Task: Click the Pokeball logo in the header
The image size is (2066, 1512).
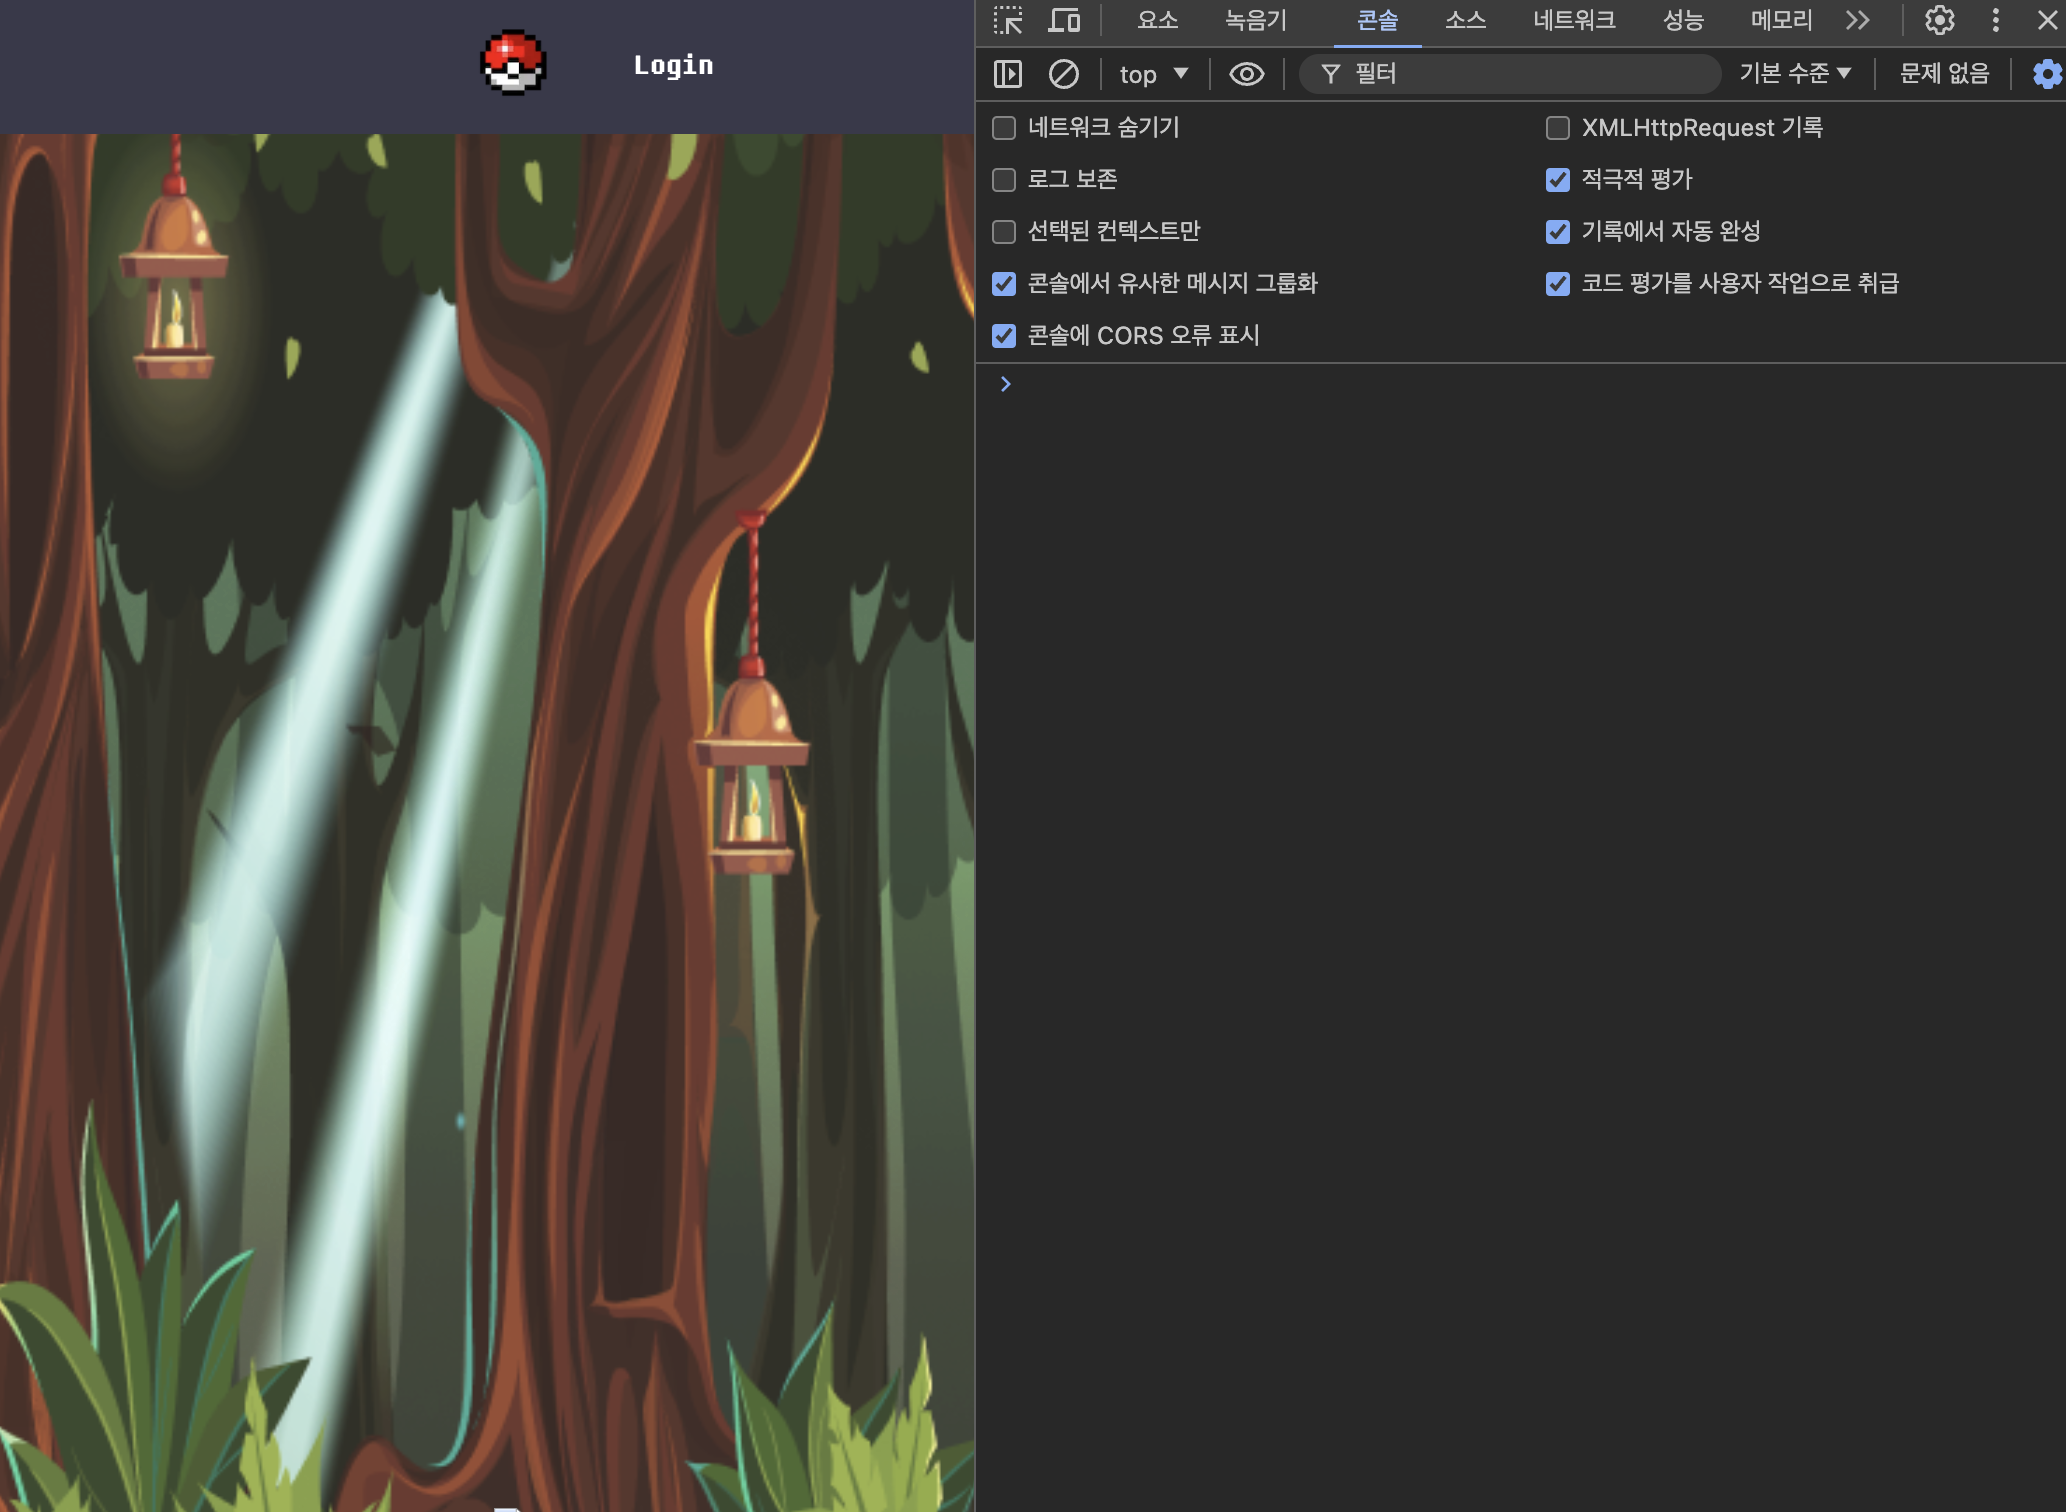Action: (x=513, y=63)
